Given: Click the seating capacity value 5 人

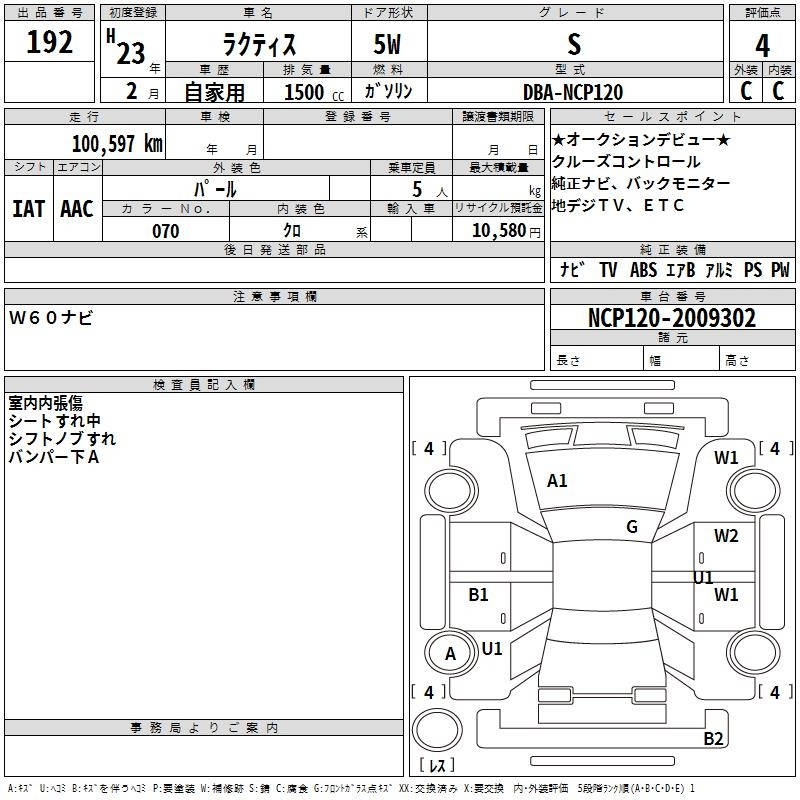Looking at the screenshot, I should pos(430,190).
